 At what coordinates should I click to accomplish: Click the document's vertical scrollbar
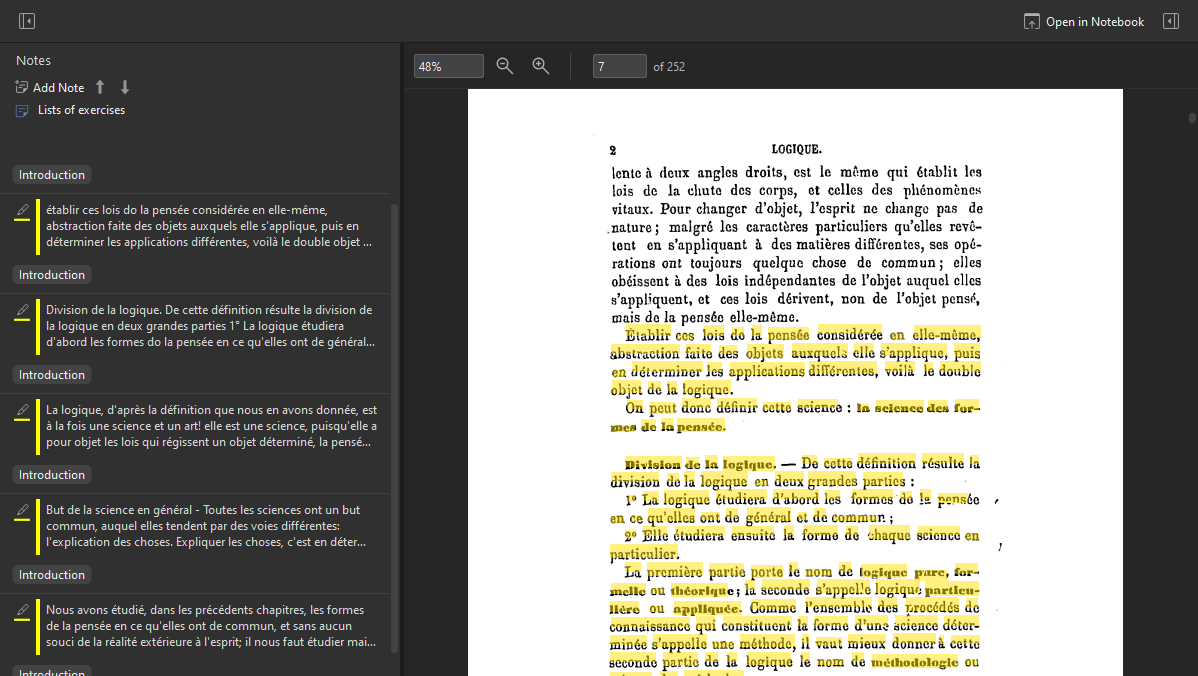coord(1192,117)
